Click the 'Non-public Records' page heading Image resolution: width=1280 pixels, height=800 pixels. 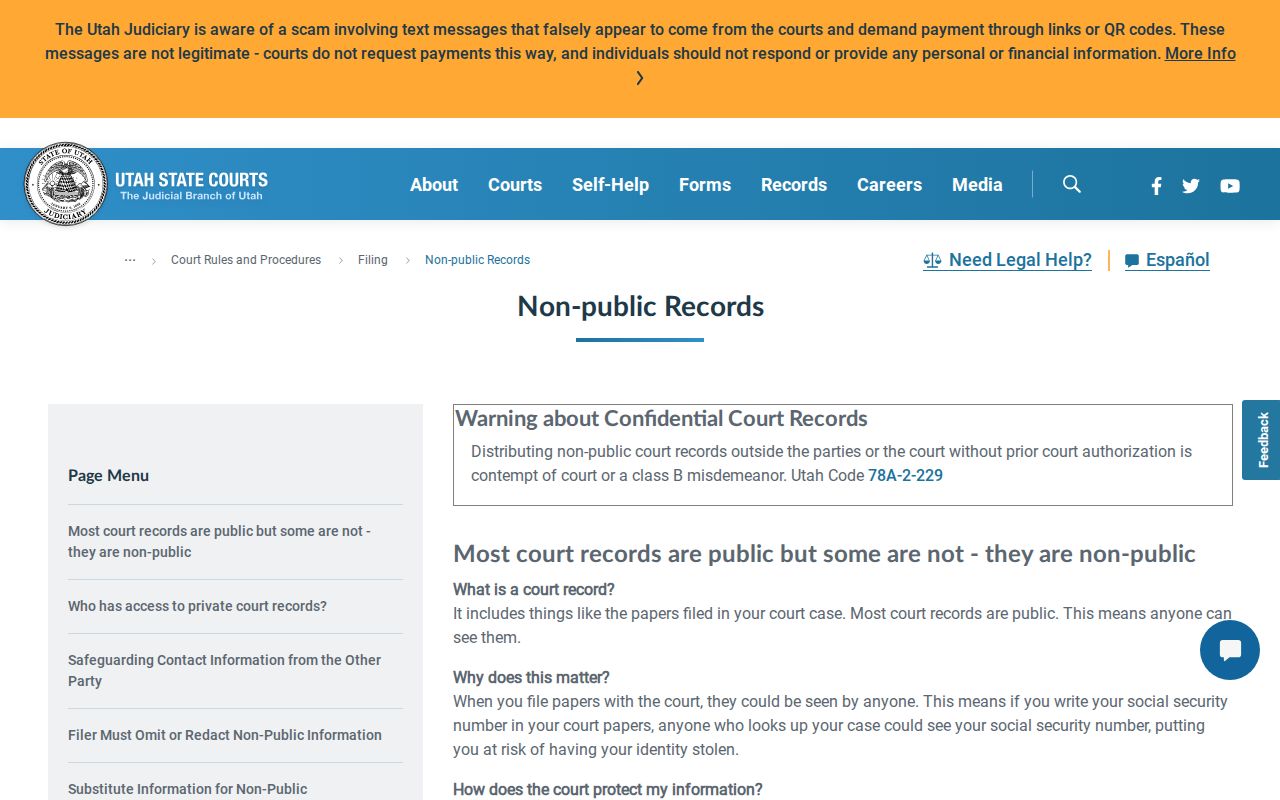640,306
